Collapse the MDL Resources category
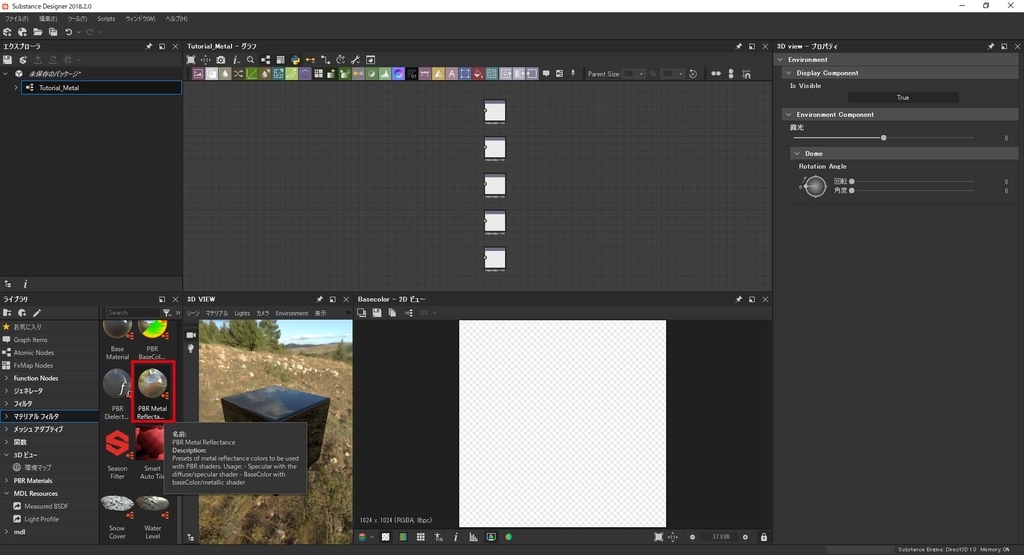 point(7,494)
